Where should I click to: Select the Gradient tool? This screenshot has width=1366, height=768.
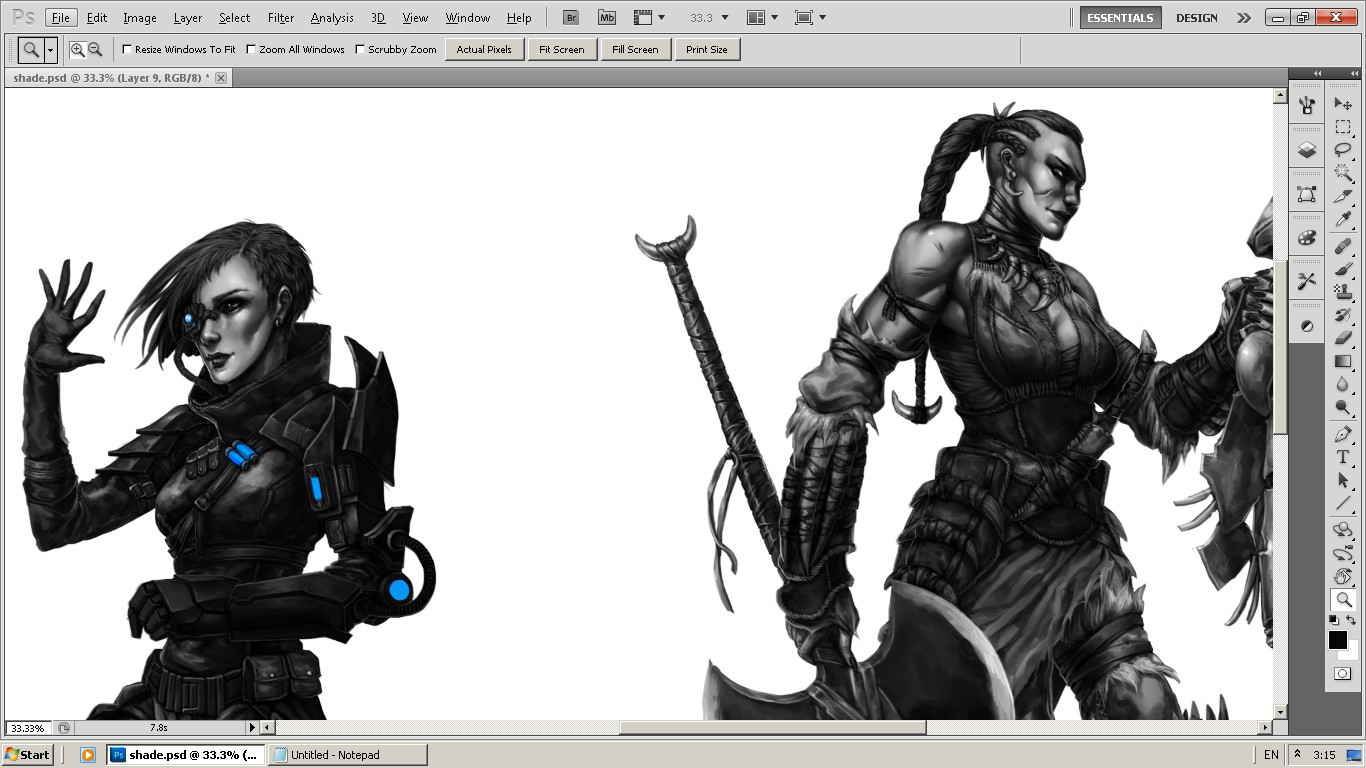pyautogui.click(x=1343, y=360)
